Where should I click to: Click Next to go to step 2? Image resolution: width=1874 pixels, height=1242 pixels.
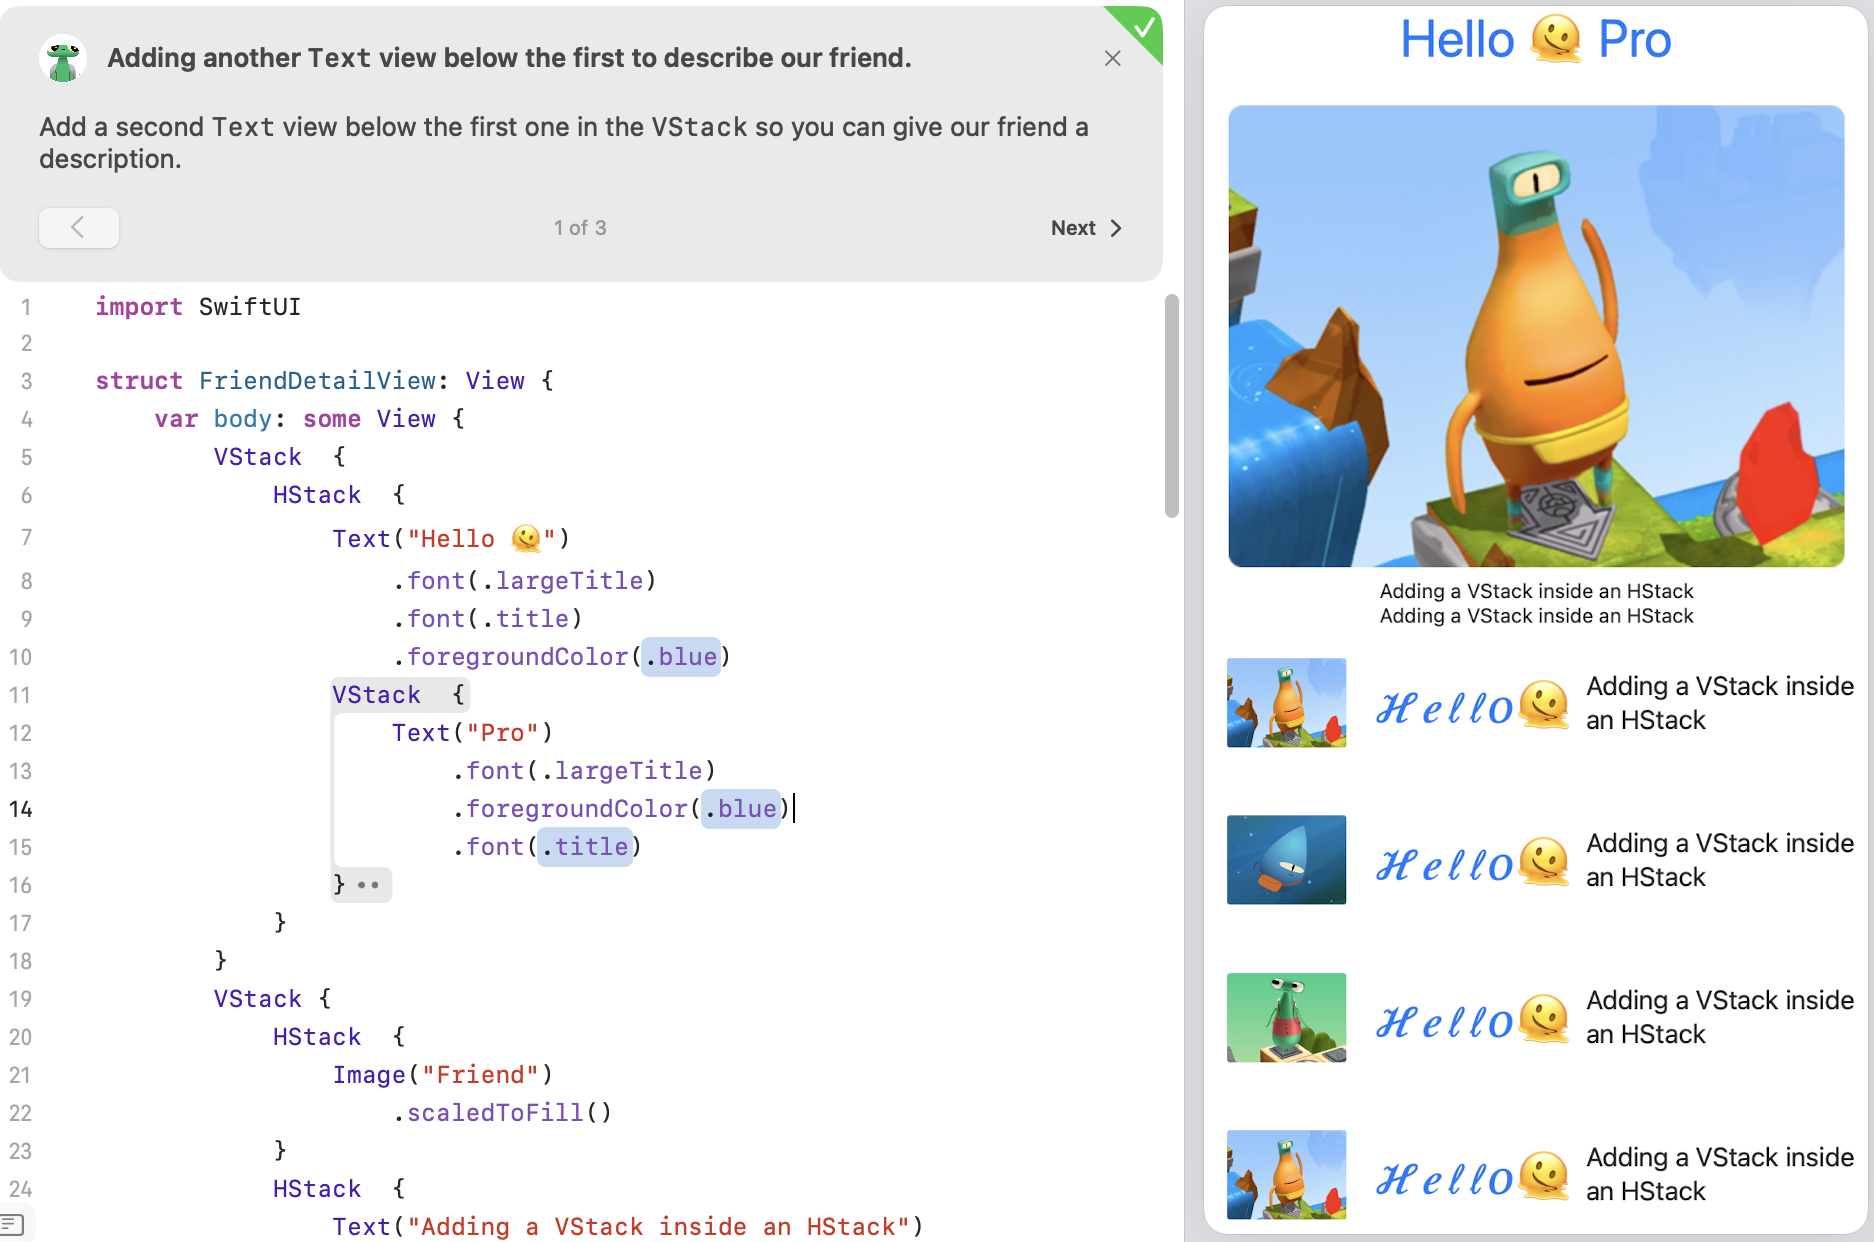pyautogui.click(x=1074, y=228)
